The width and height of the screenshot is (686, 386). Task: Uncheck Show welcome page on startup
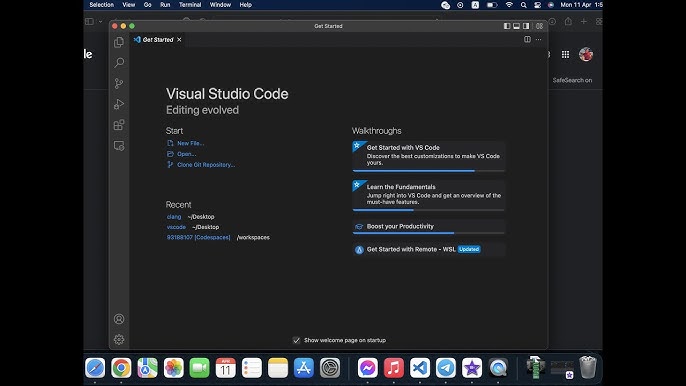296,340
